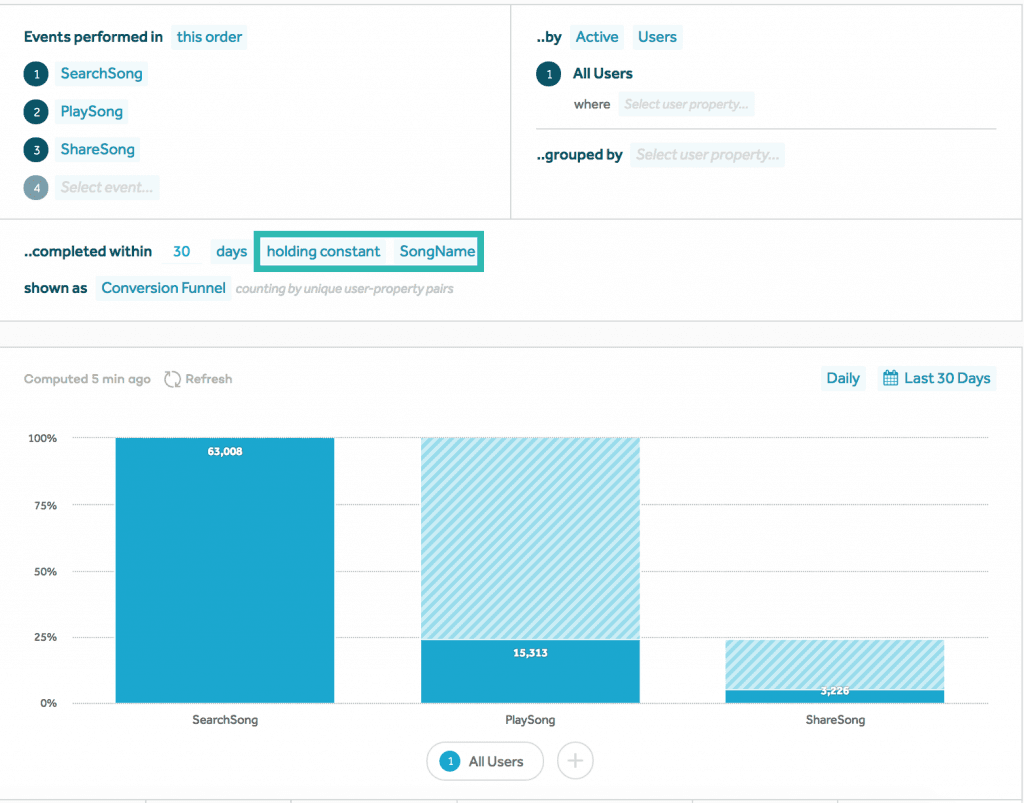Screen dimensions: 1024x803
Task: Click the numbered circle next to All Users
Action: pos(549,73)
